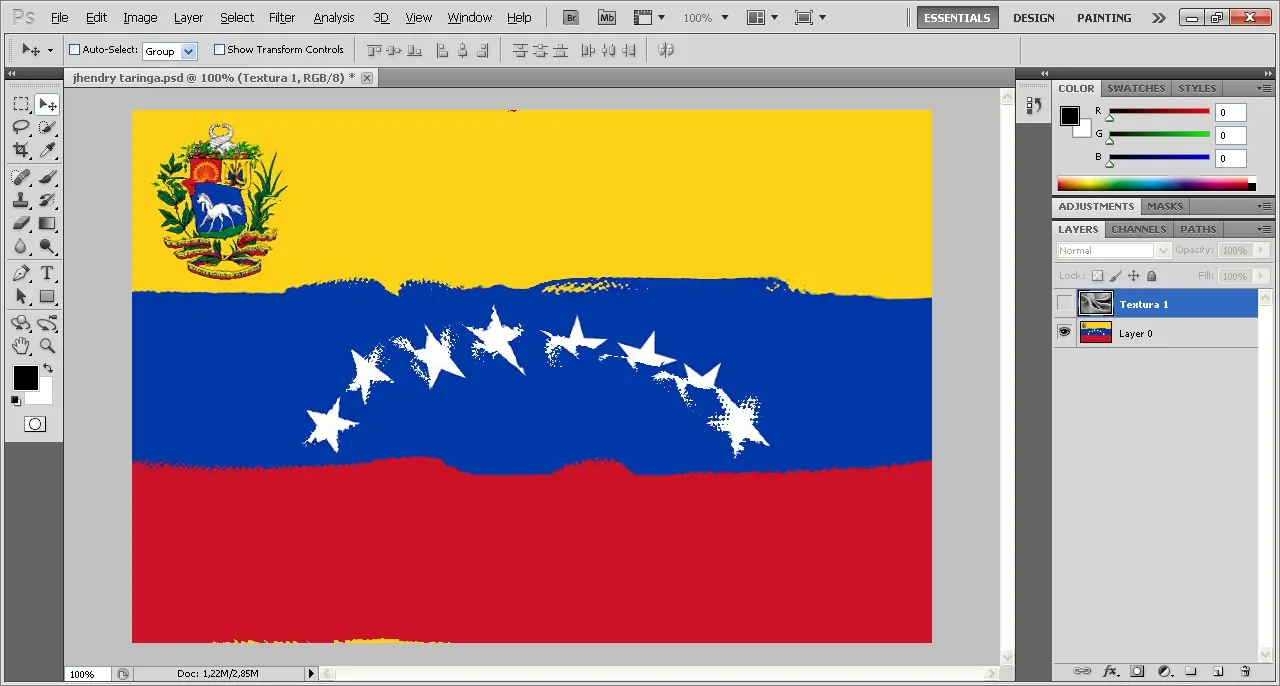Image resolution: width=1280 pixels, height=686 pixels.
Task: Toggle lock image pixels brush icon
Action: tap(1115, 276)
